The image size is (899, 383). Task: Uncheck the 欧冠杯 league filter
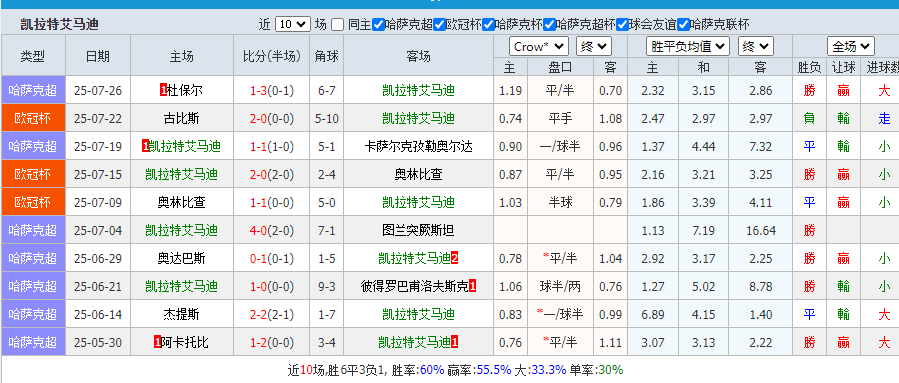[439, 25]
